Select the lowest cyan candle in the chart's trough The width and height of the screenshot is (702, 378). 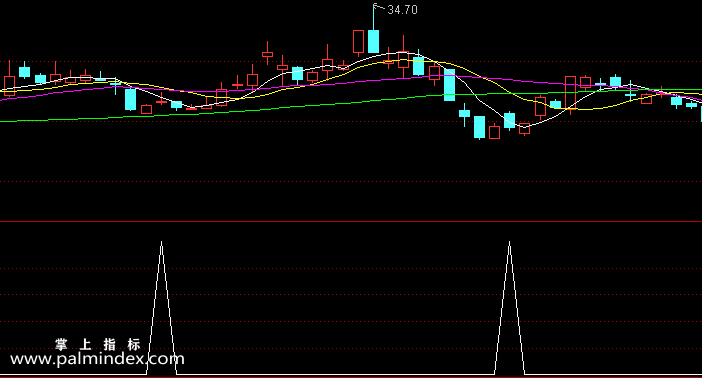(x=479, y=127)
